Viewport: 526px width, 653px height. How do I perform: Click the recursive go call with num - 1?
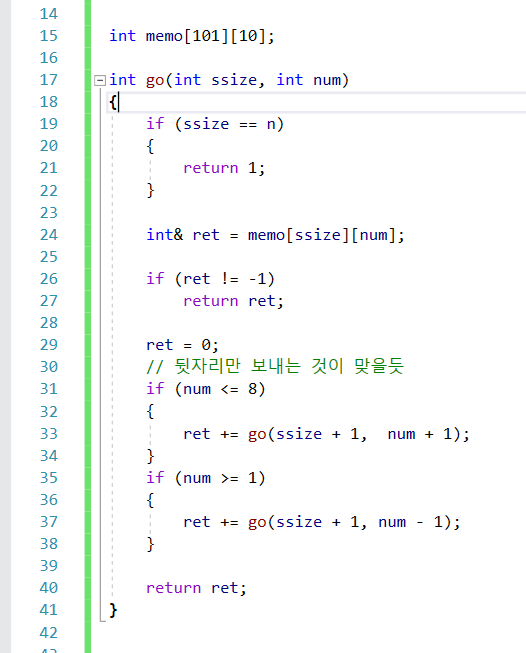(354, 522)
